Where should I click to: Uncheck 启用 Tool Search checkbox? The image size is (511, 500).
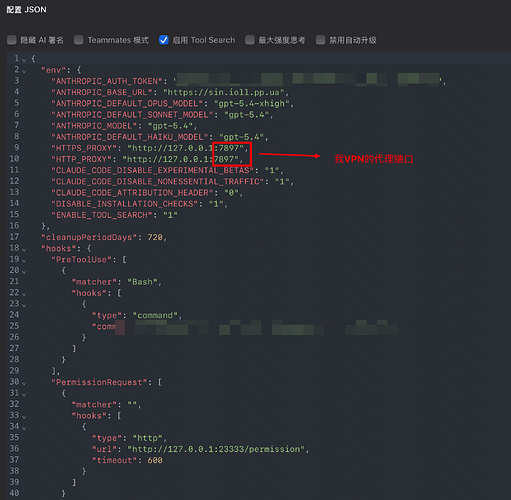[x=164, y=40]
